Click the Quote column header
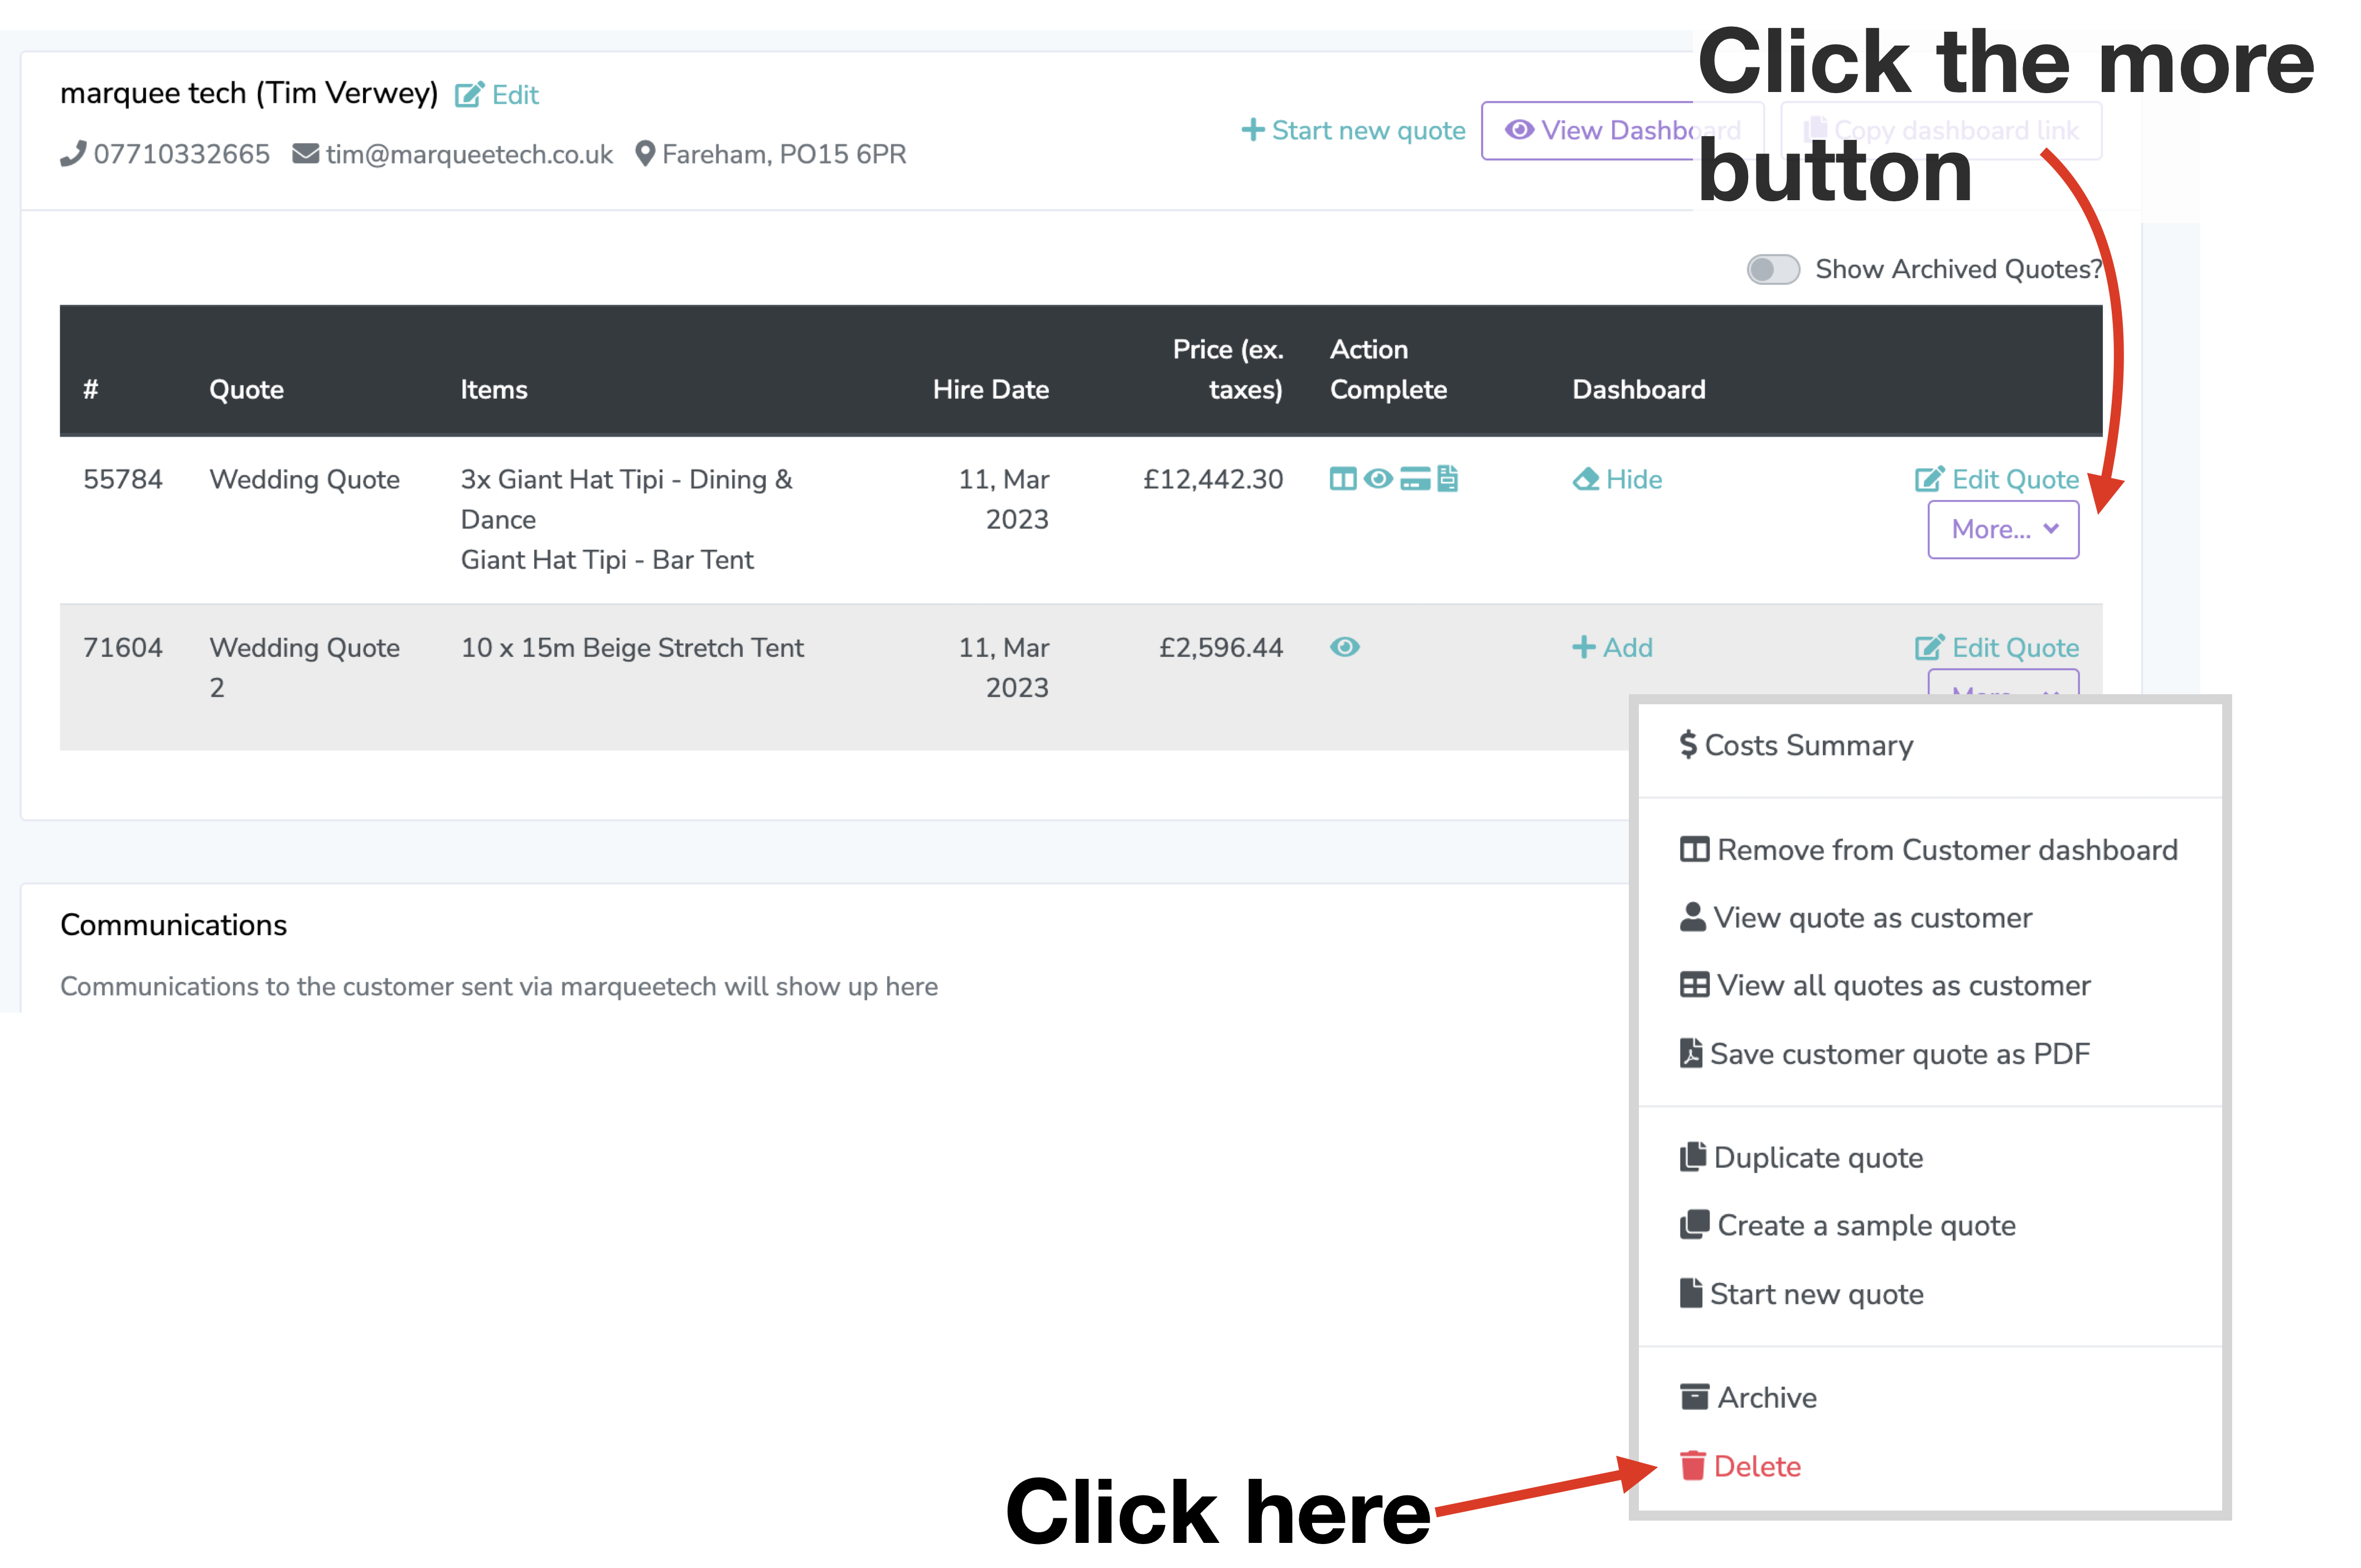The height and width of the screenshot is (1568, 2361). coord(246,390)
